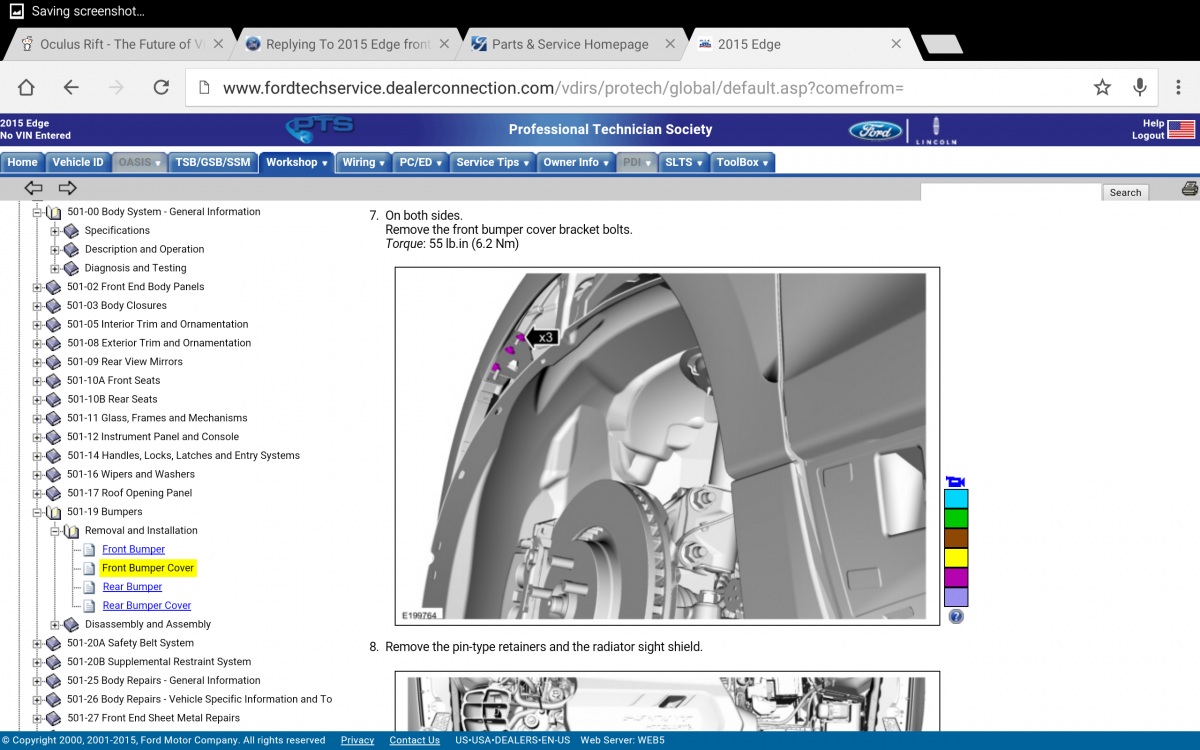1200x750 pixels.
Task: Click the blue help question mark icon
Action: click(956, 617)
